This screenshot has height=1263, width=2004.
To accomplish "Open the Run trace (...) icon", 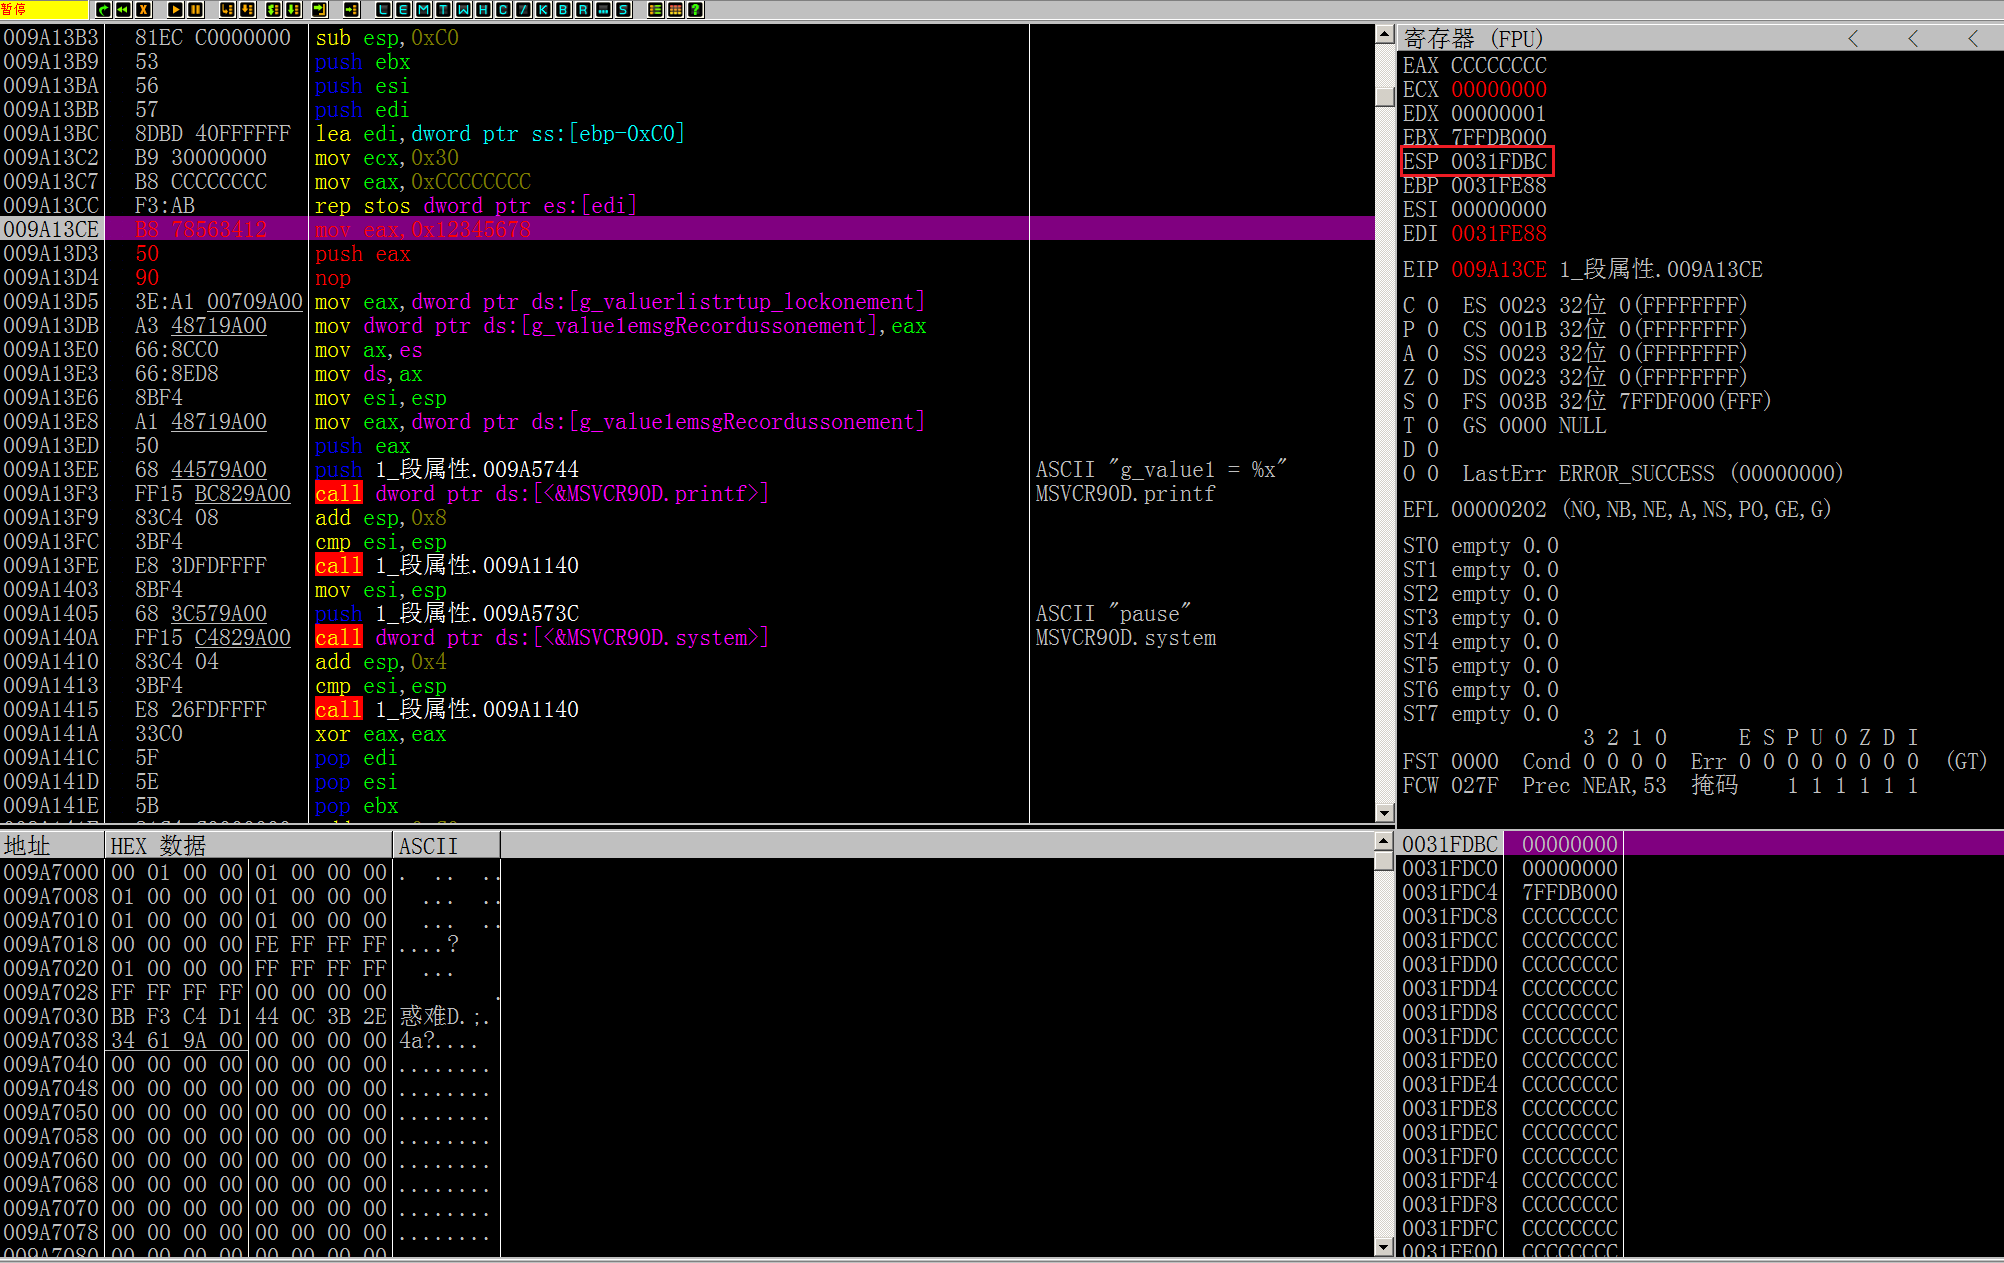I will 604,10.
